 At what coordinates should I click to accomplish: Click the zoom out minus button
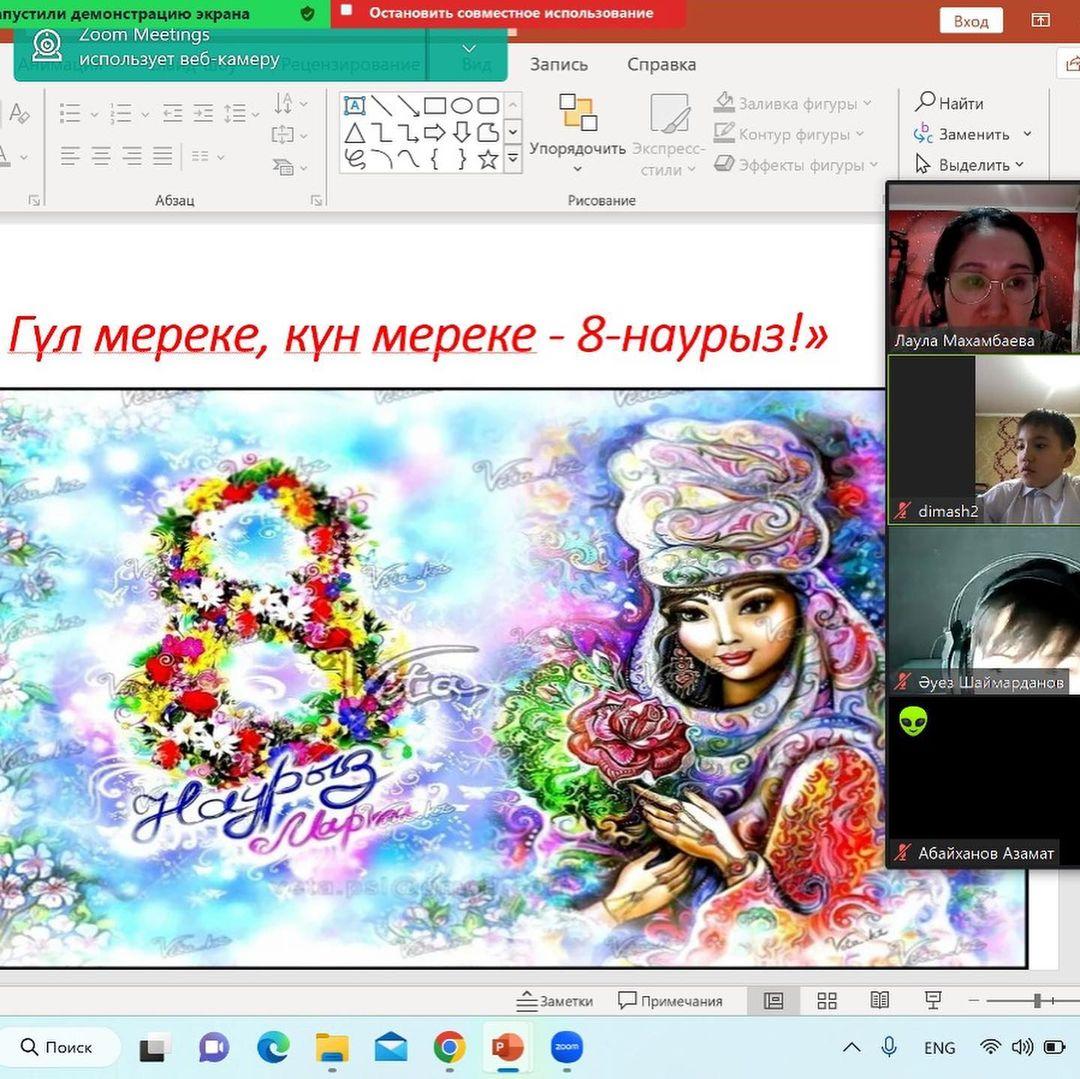(974, 1001)
